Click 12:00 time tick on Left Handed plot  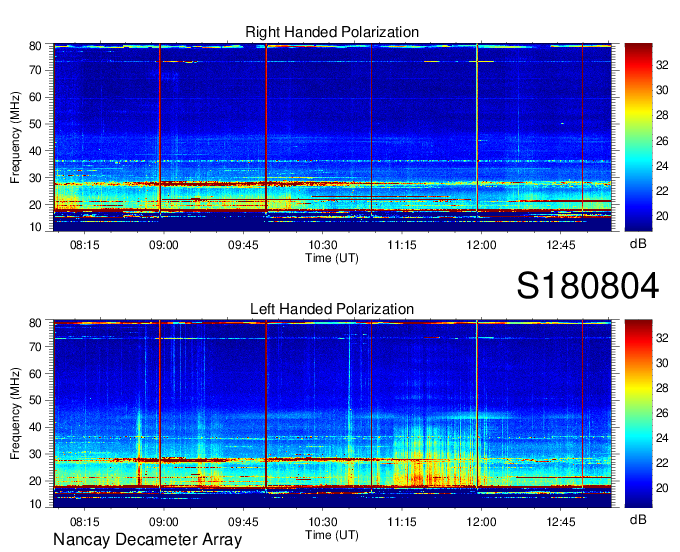click(481, 522)
